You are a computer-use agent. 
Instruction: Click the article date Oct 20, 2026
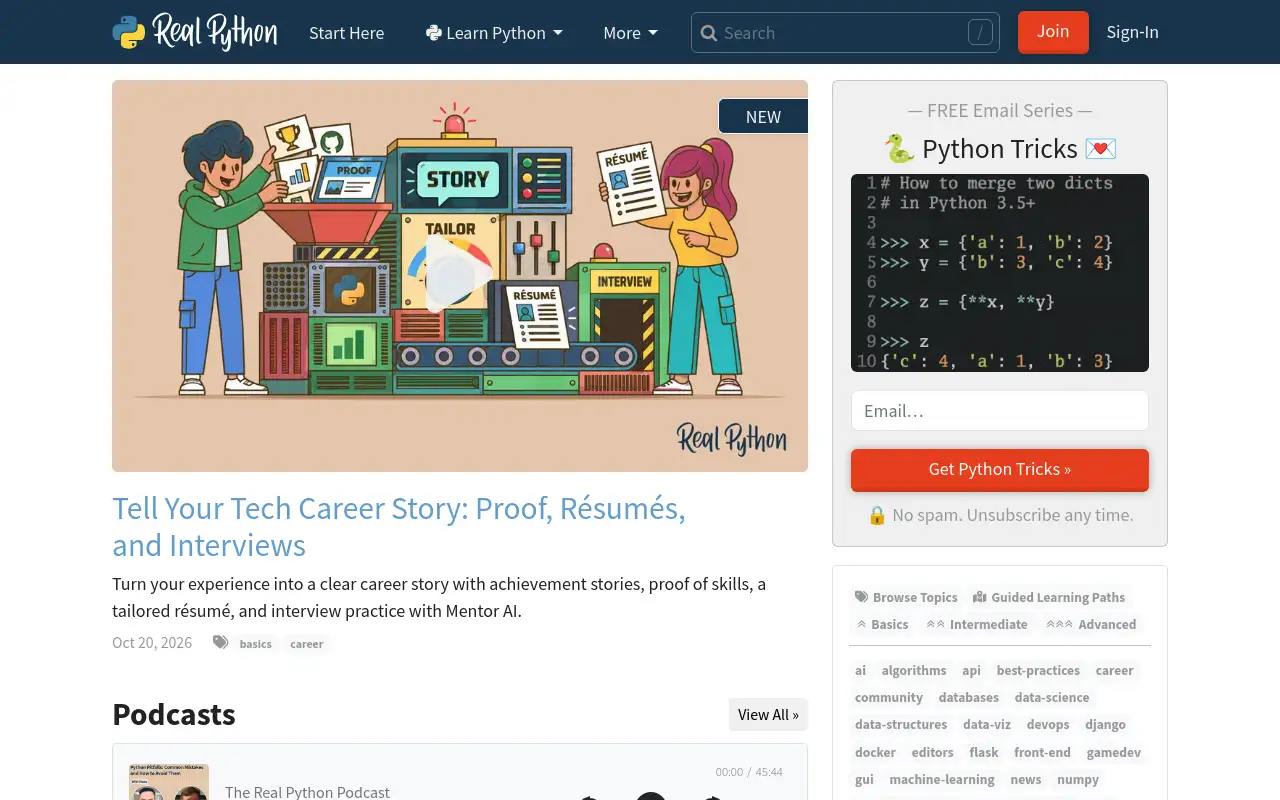152,643
